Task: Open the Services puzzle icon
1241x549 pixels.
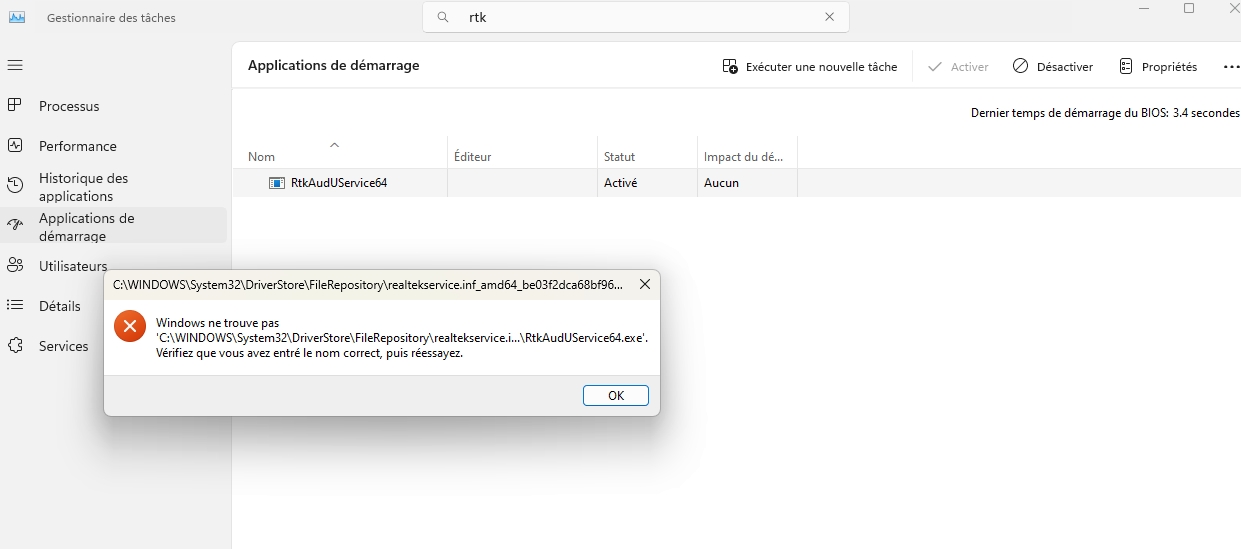Action: click(15, 345)
